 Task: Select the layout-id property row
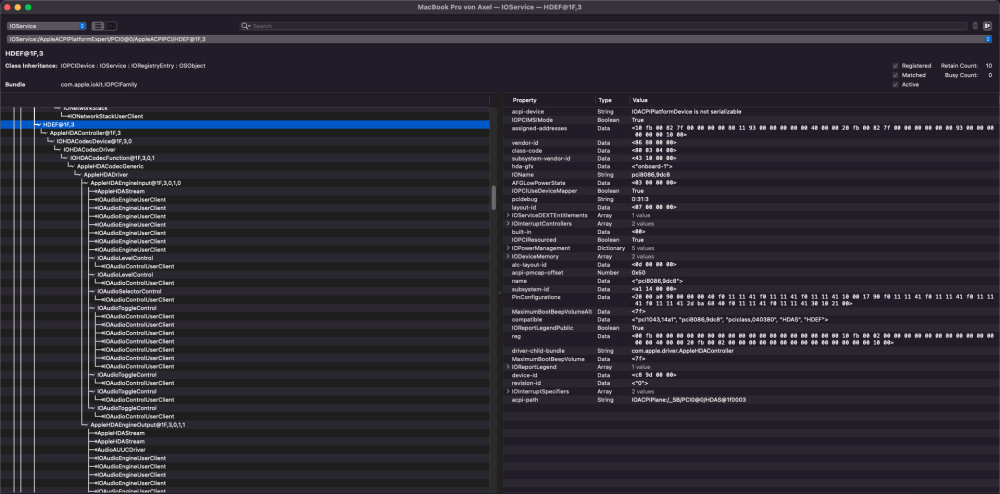(751, 207)
